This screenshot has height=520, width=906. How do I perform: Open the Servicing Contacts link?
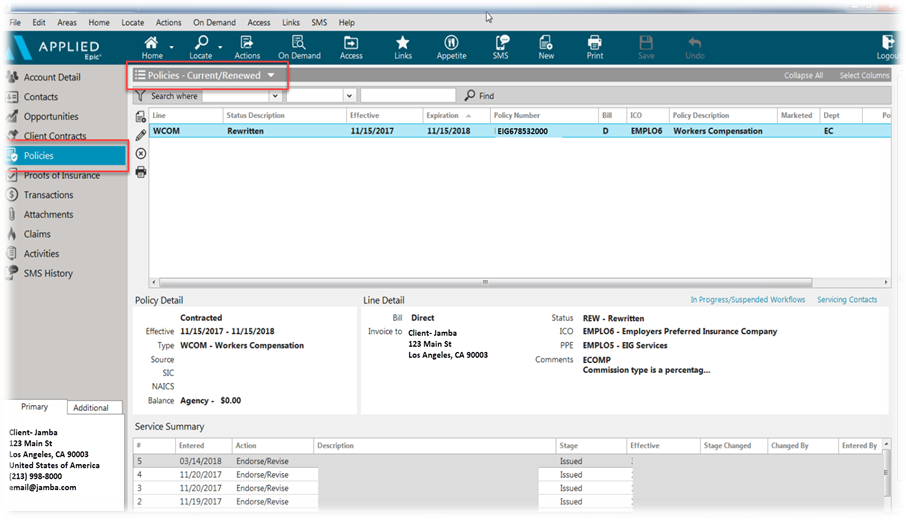click(846, 300)
